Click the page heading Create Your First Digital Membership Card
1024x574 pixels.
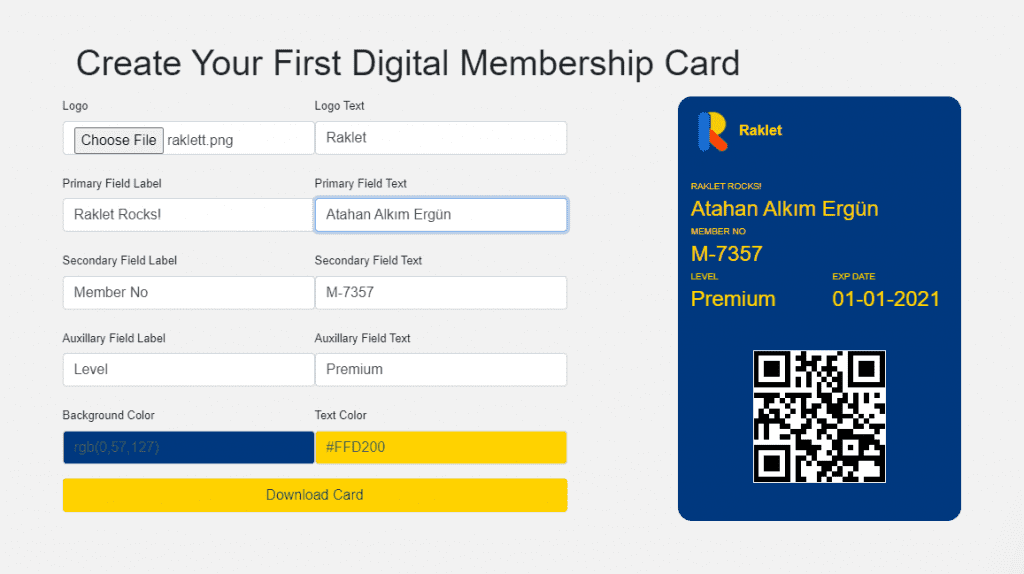(x=408, y=63)
